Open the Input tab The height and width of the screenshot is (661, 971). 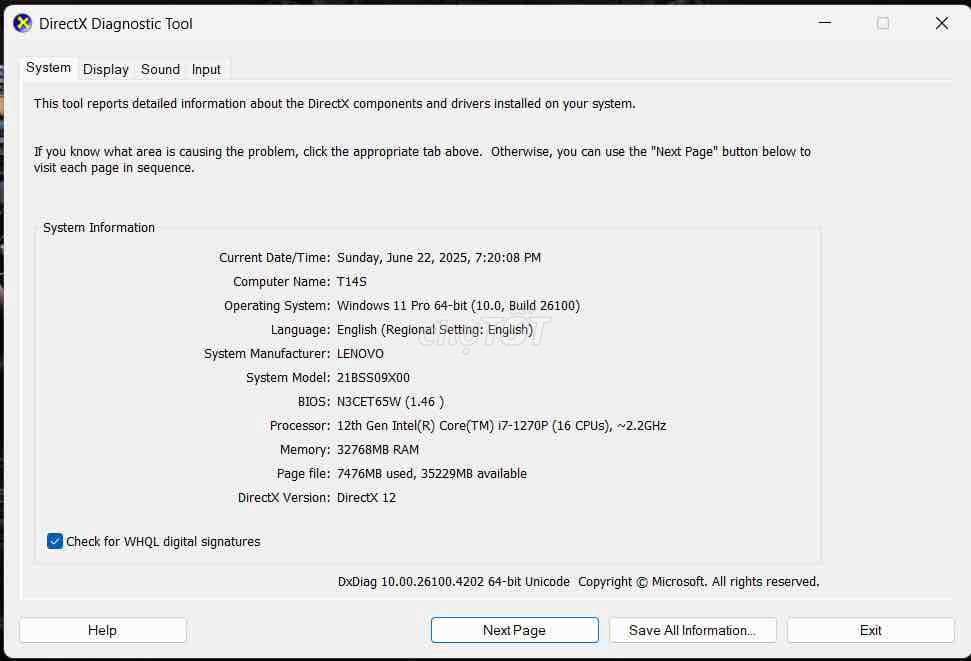pos(206,69)
